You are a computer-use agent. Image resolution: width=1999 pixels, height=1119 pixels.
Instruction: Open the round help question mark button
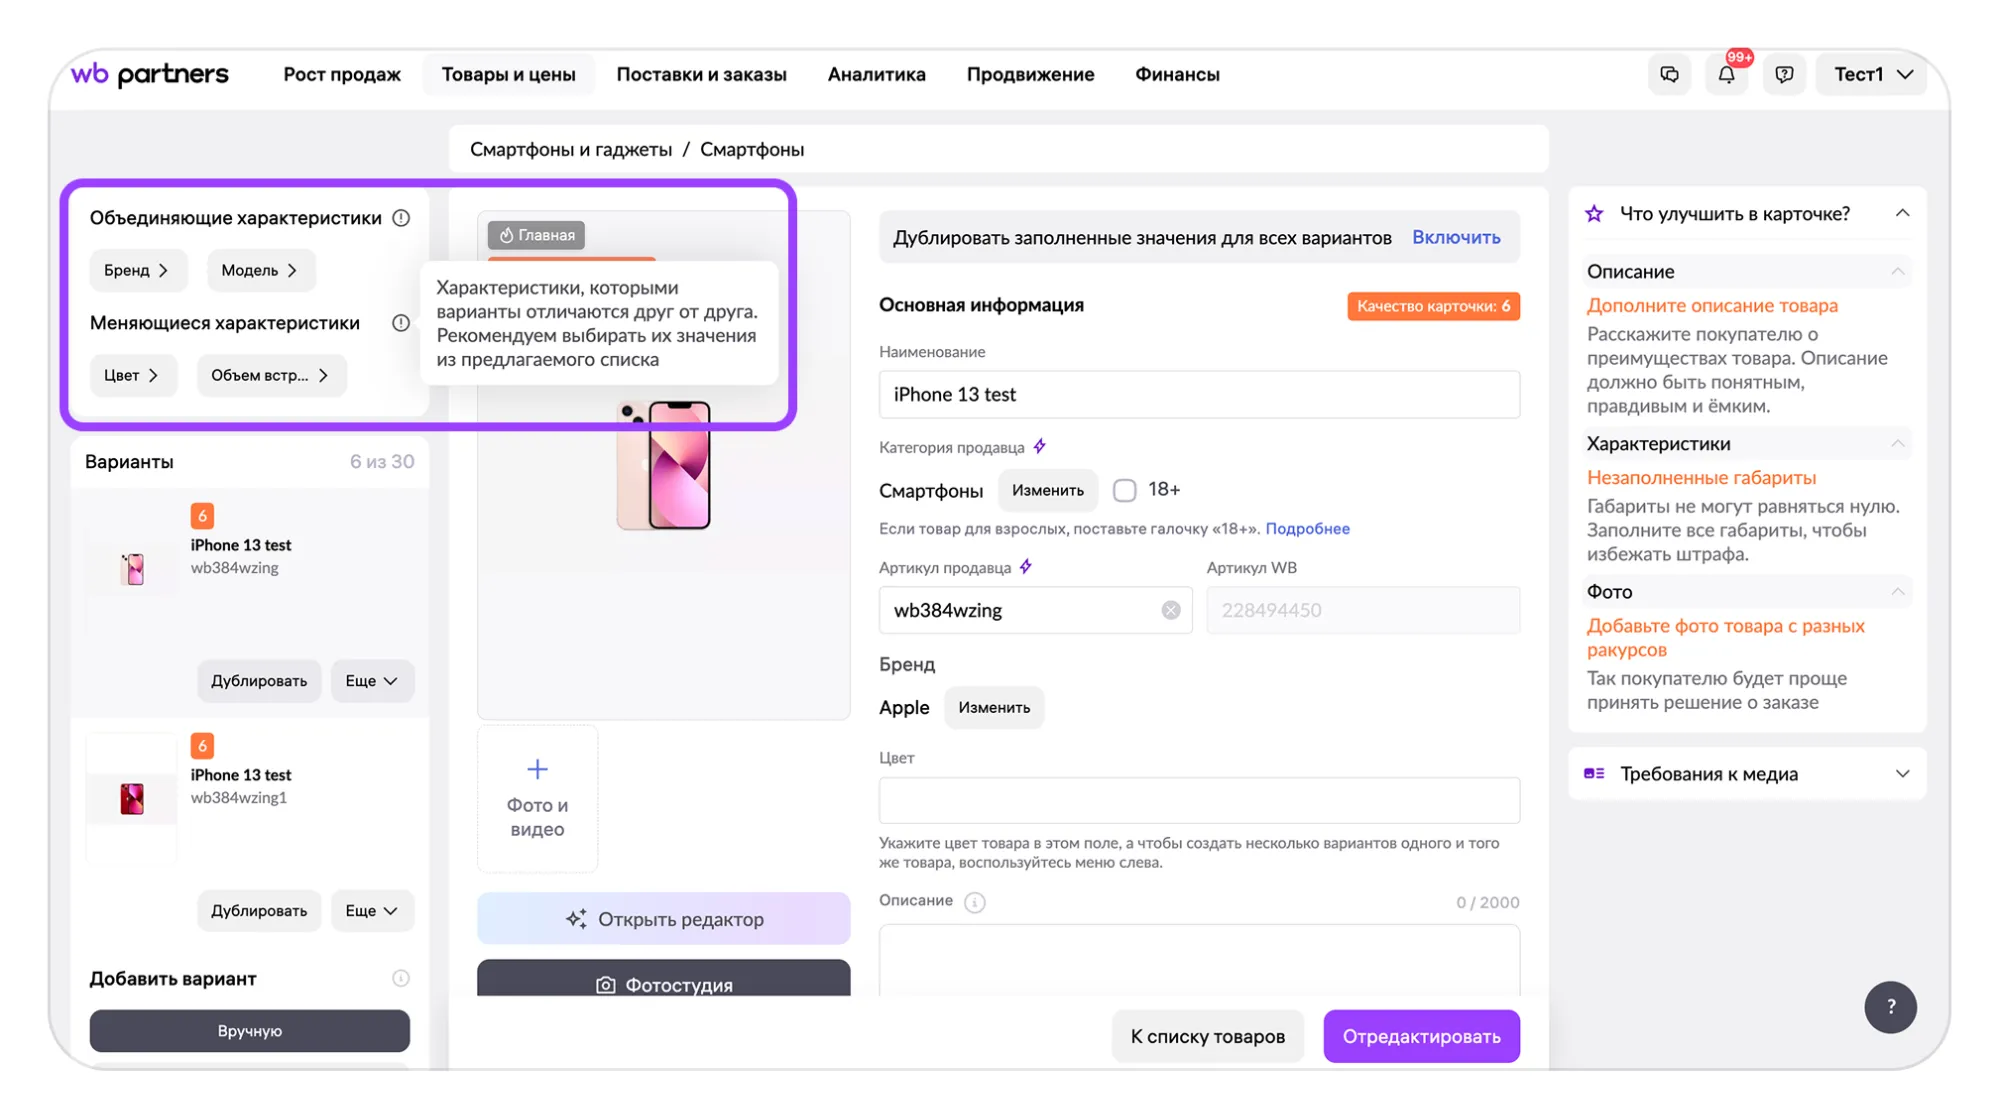[1889, 1007]
